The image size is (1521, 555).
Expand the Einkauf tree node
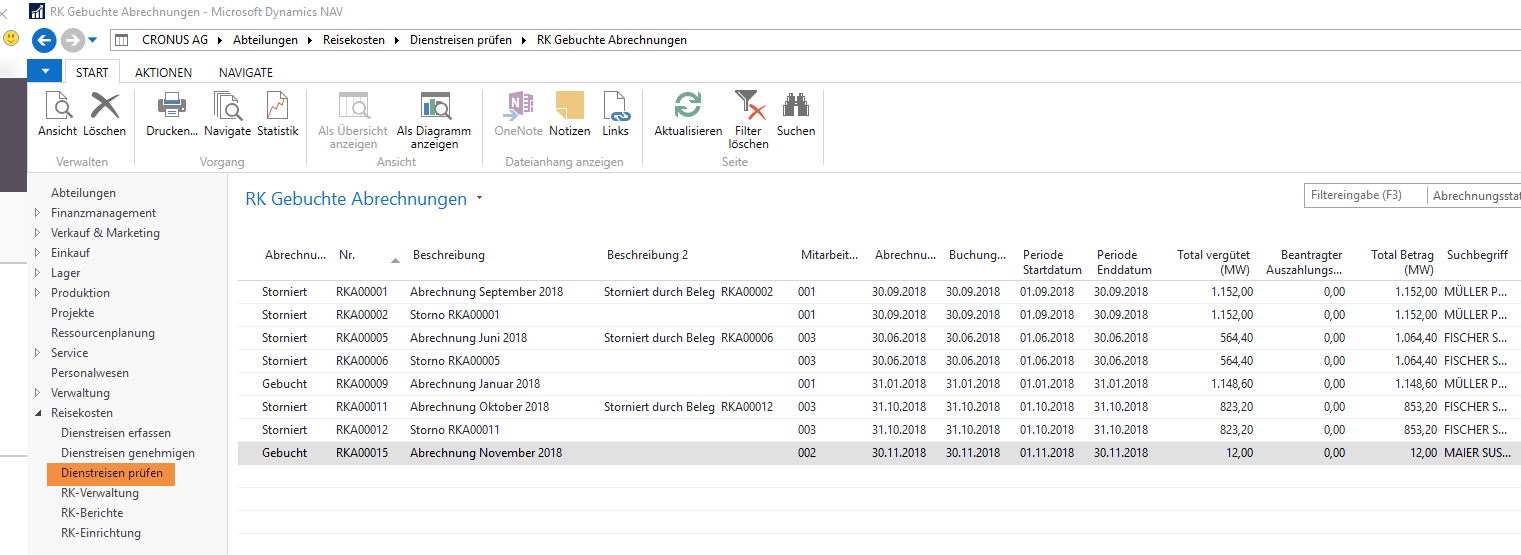38,253
